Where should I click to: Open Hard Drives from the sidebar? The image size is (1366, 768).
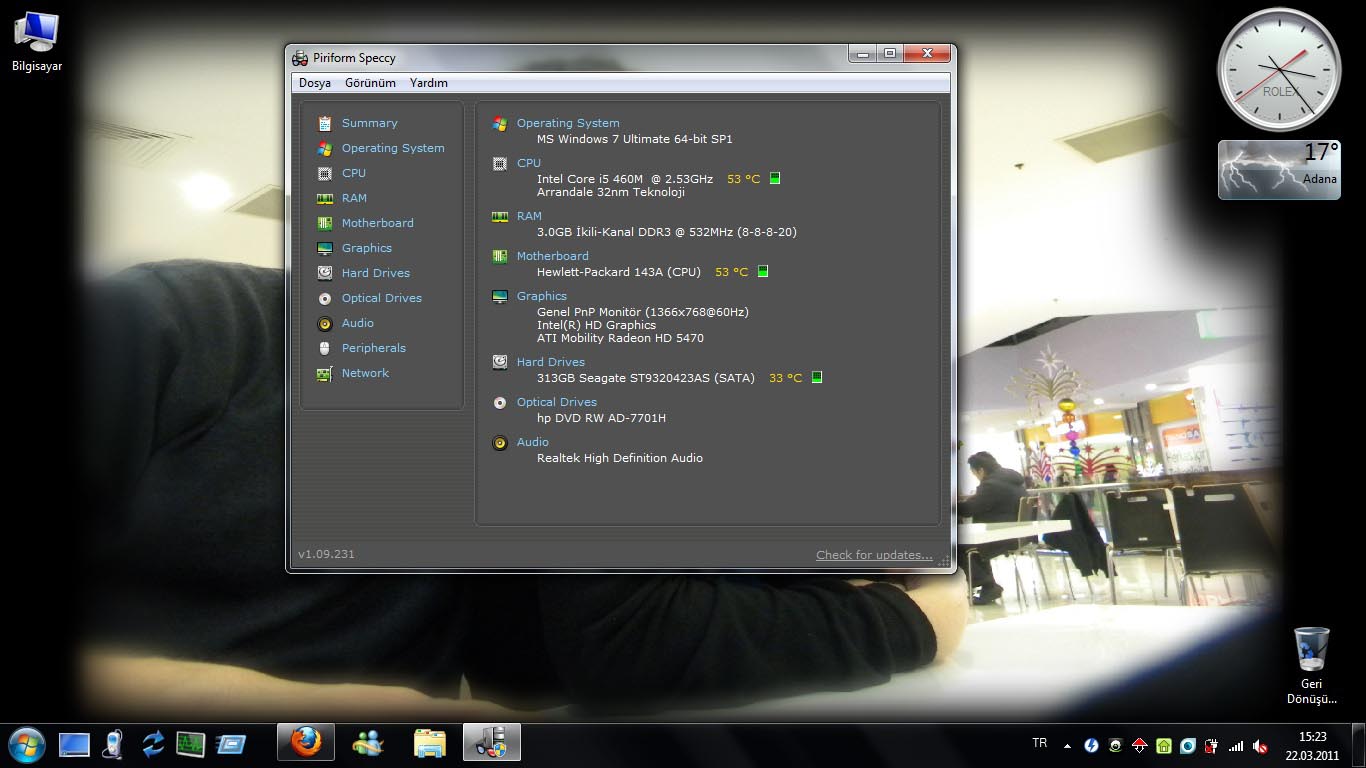click(x=376, y=273)
